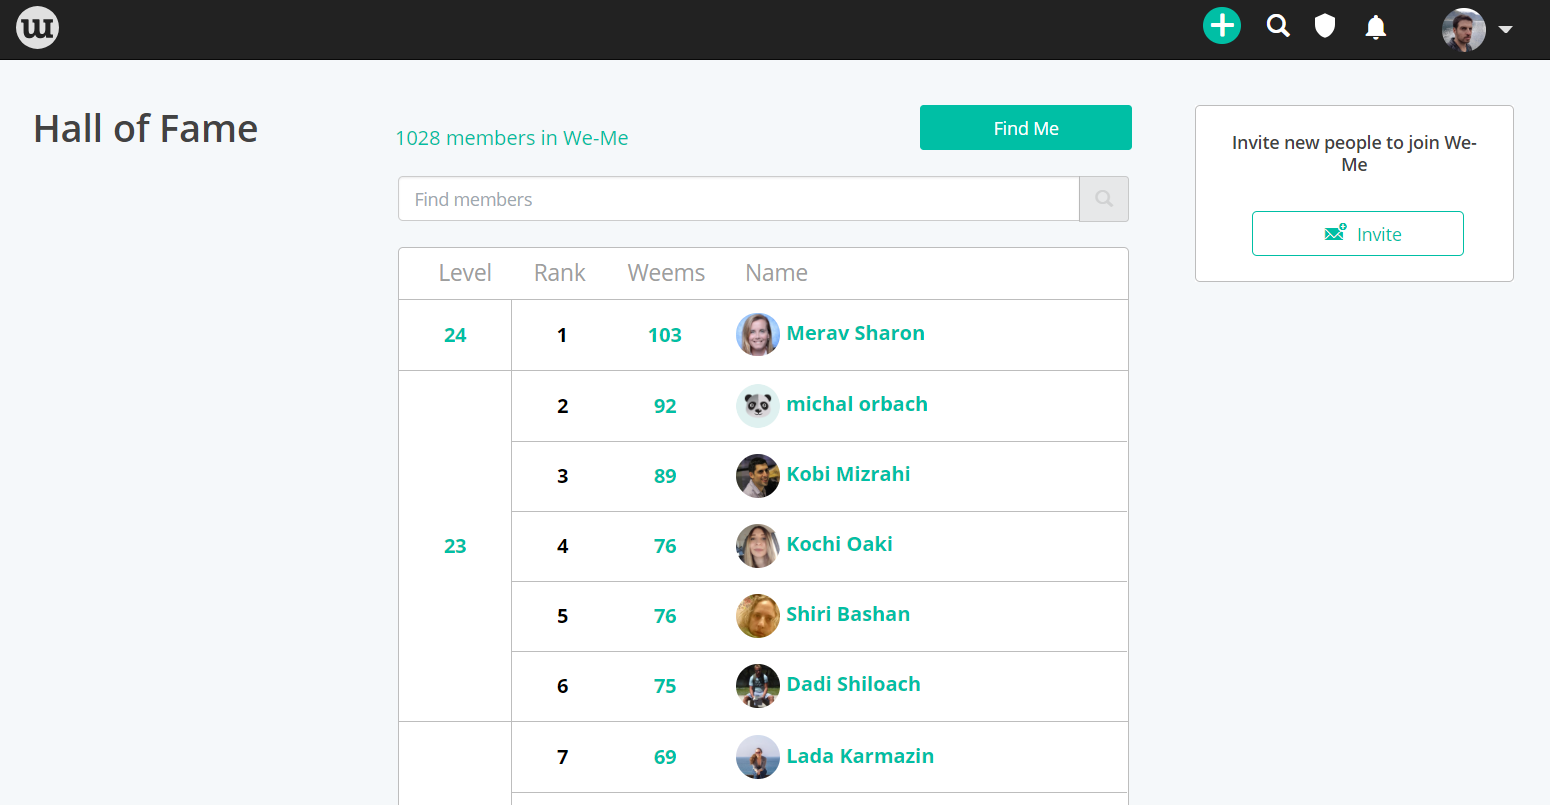The image size is (1550, 805).
Task: Click Merav Sharon's avatar photo
Action: 758,334
